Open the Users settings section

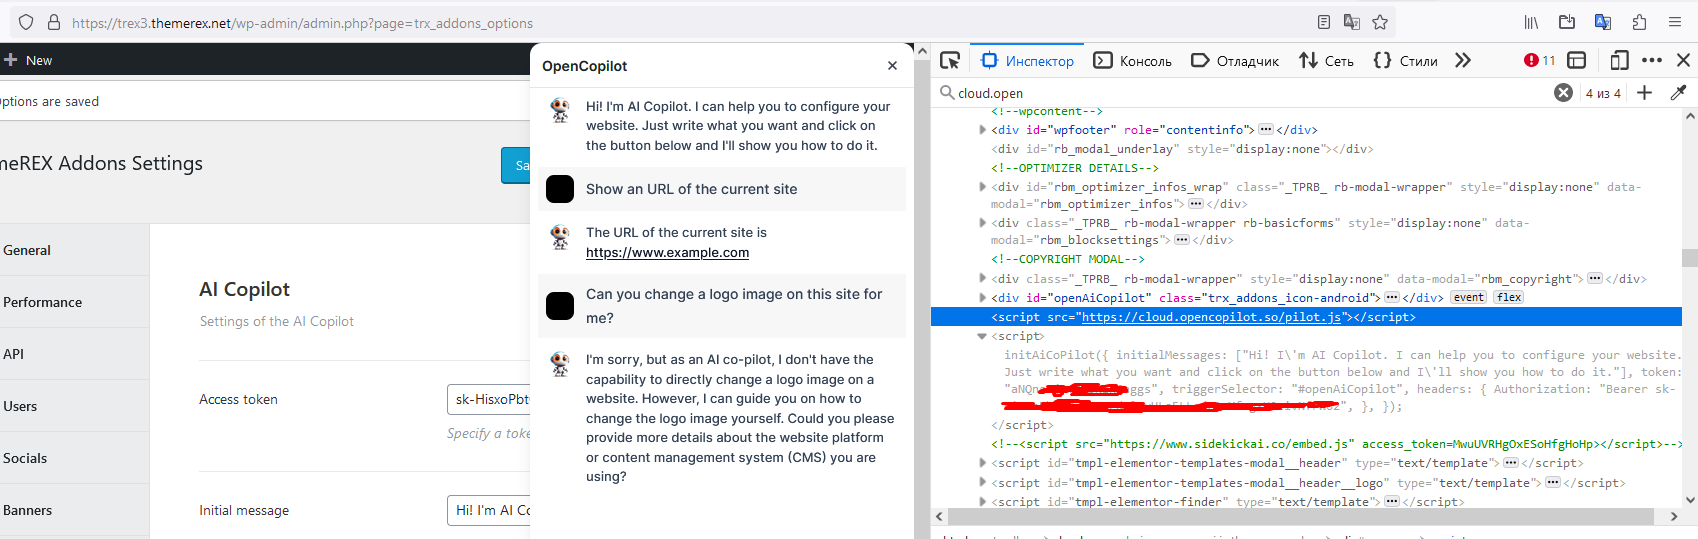(x=74, y=406)
